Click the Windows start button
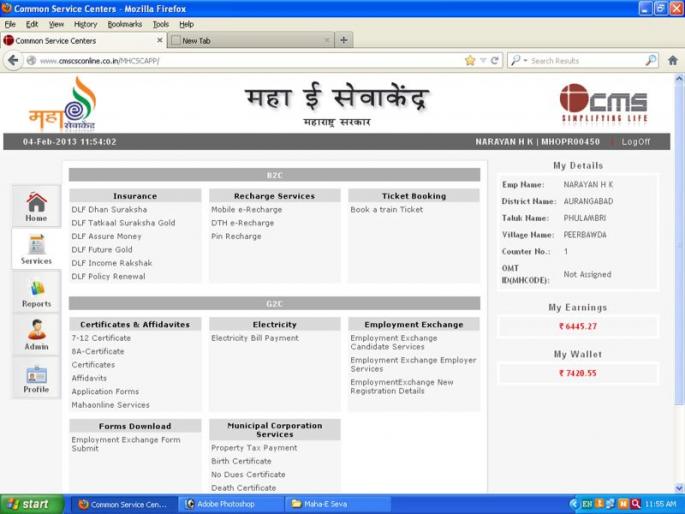The image size is (685, 514). pyautogui.click(x=28, y=504)
